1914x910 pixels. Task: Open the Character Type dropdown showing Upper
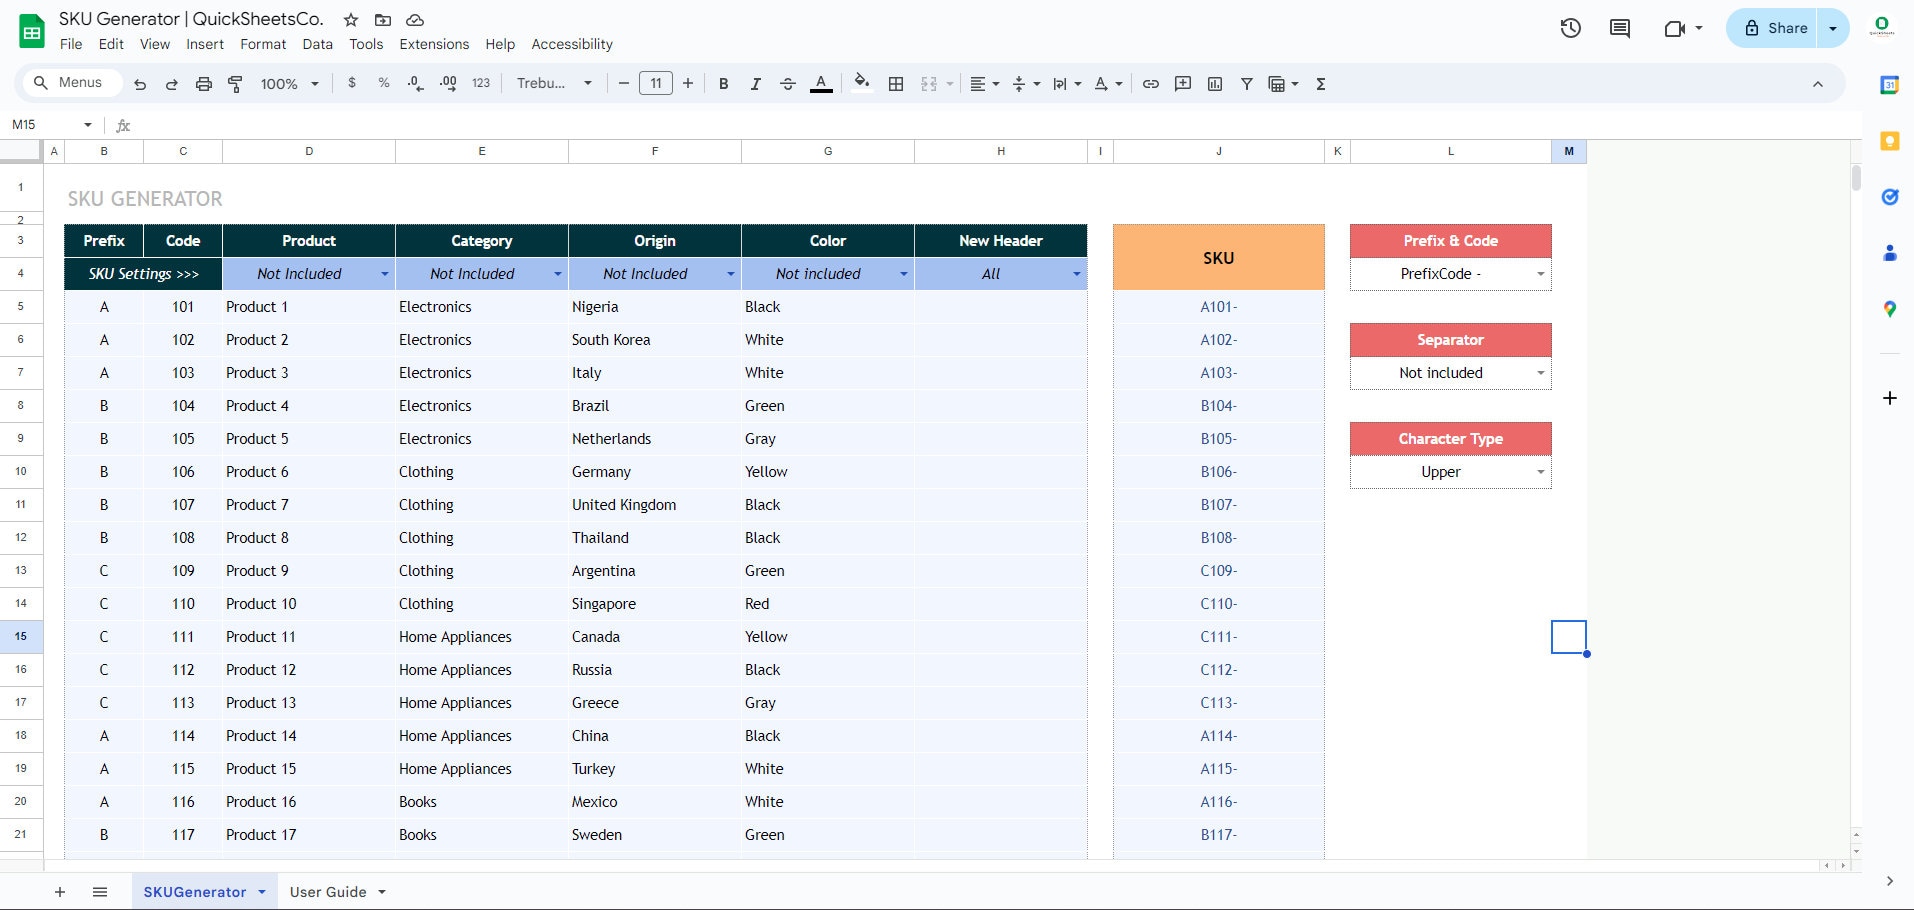click(x=1539, y=471)
